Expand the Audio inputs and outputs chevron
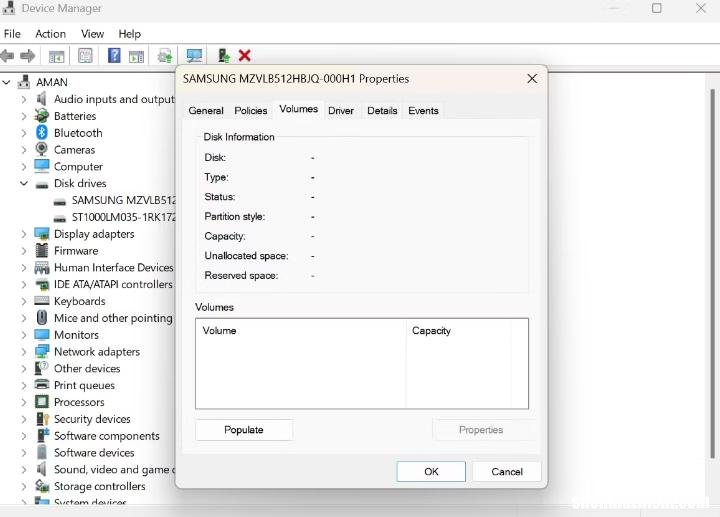The height and width of the screenshot is (517, 720). (24, 99)
